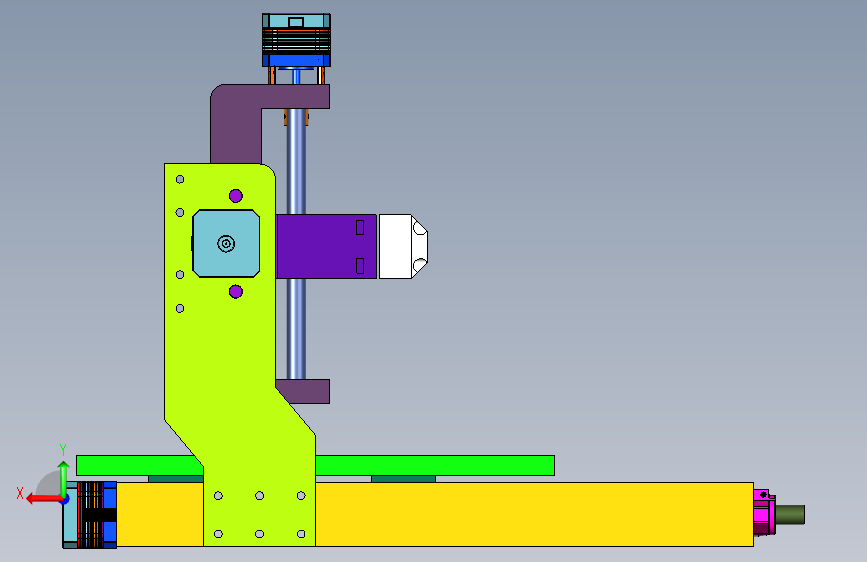Select the bright green bed plate
The image size is (867, 562).
[x=435, y=465]
